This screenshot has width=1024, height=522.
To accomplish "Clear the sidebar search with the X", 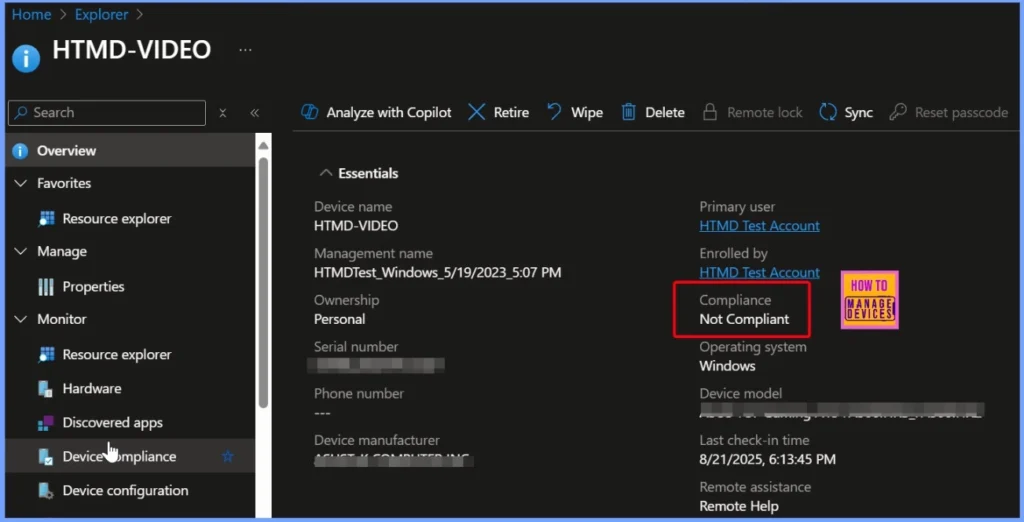I will click(x=223, y=113).
